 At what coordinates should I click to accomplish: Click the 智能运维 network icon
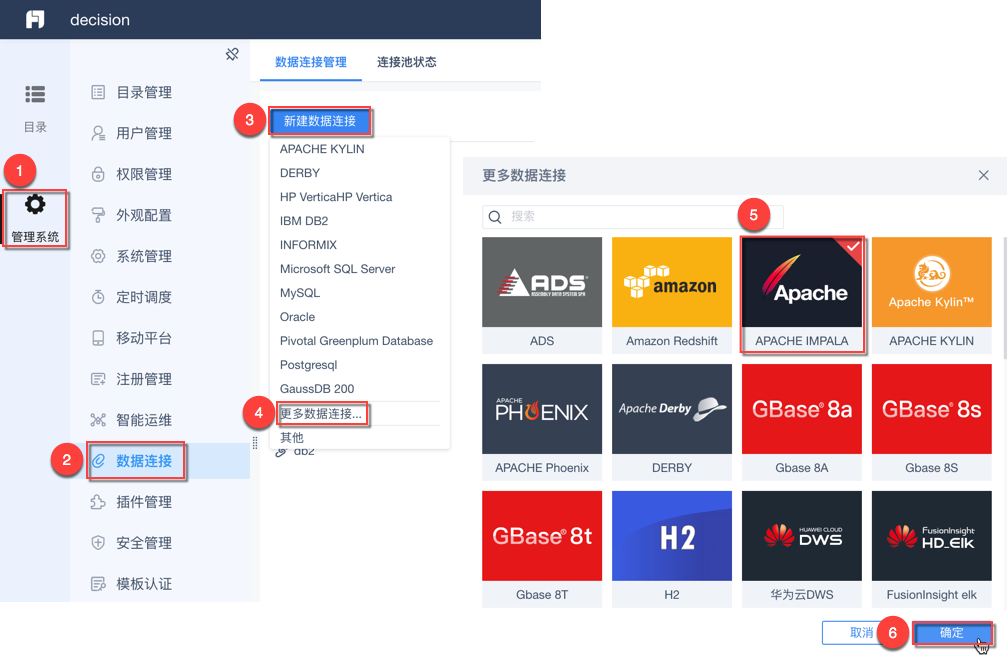click(98, 420)
